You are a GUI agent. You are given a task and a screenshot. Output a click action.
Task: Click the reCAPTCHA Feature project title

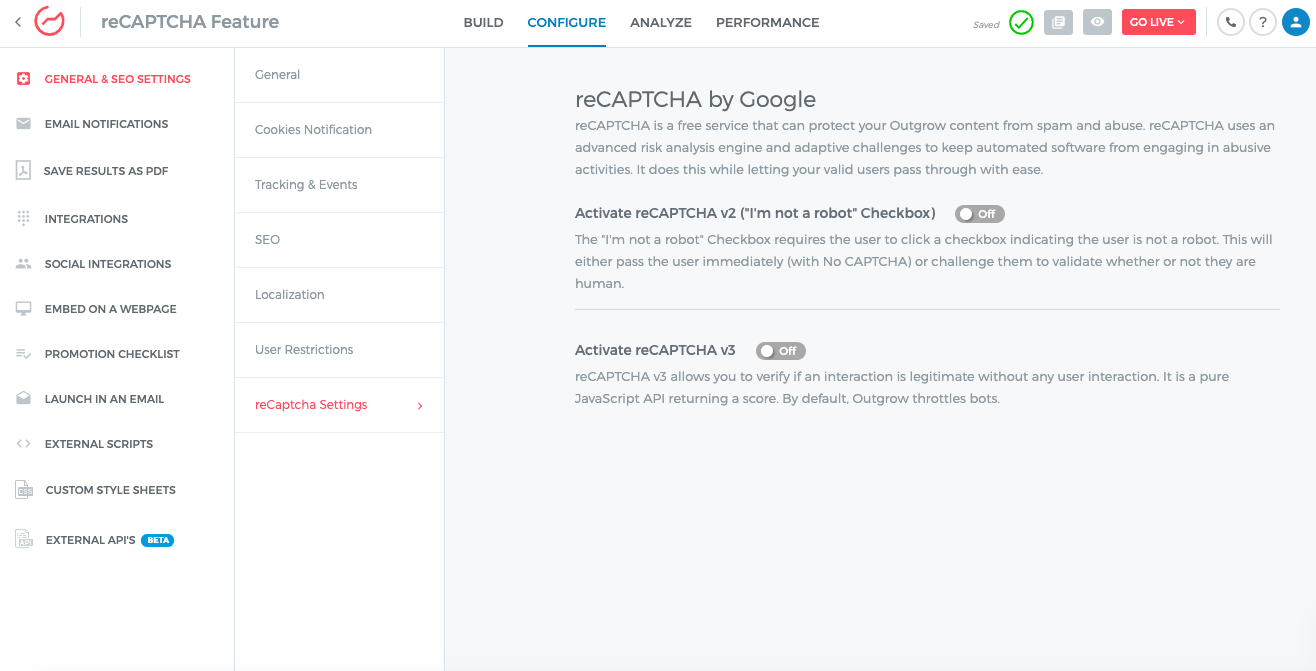click(190, 22)
